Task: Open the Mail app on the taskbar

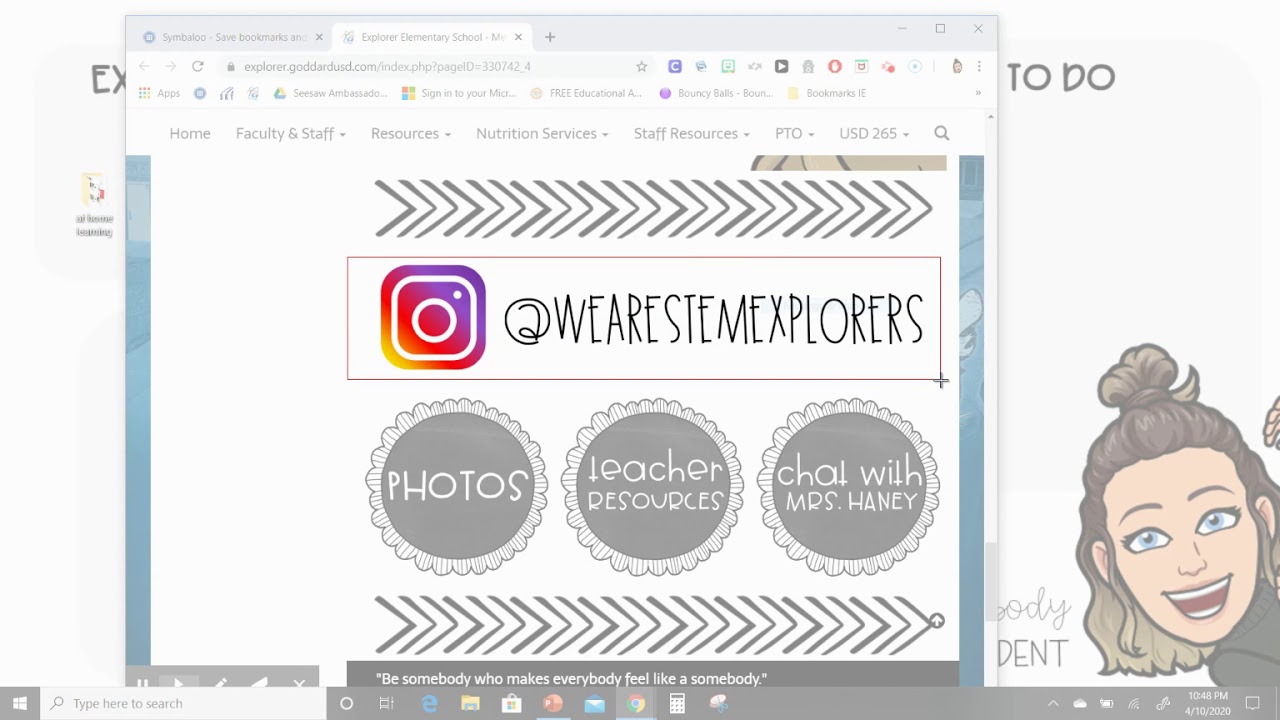Action: point(594,703)
